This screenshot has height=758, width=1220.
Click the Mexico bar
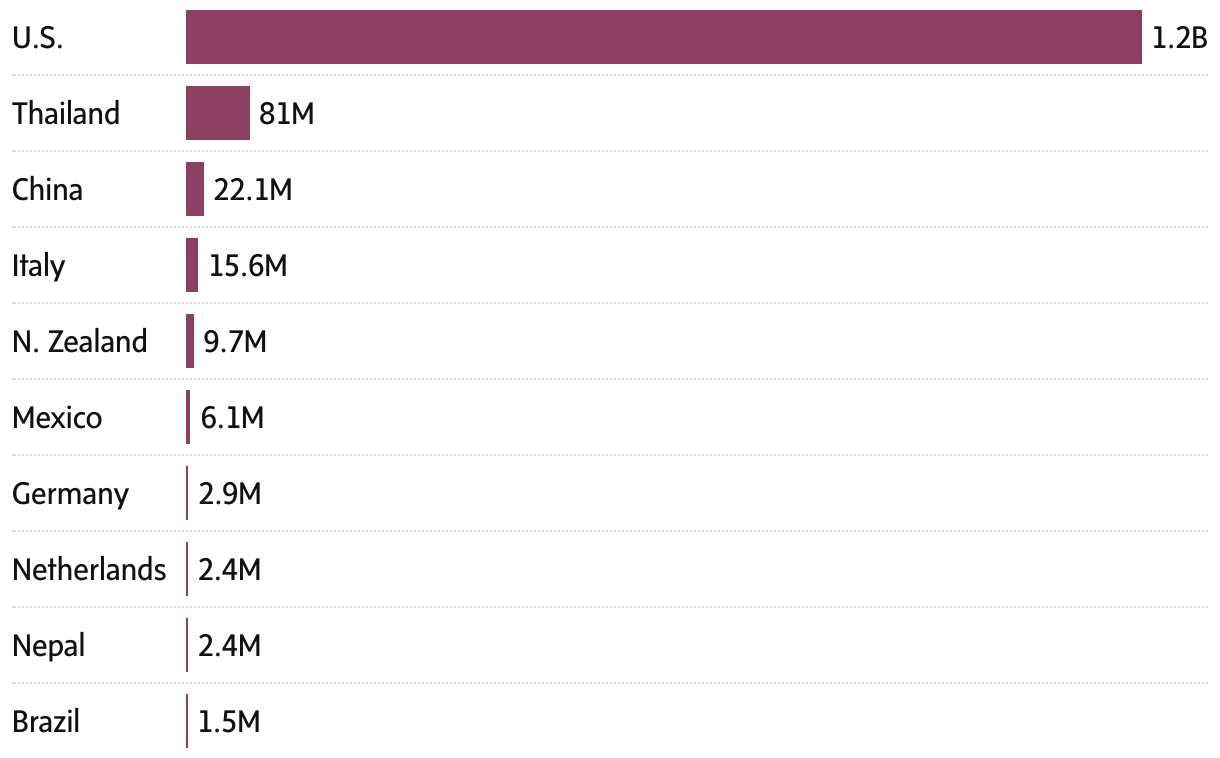[x=188, y=417]
